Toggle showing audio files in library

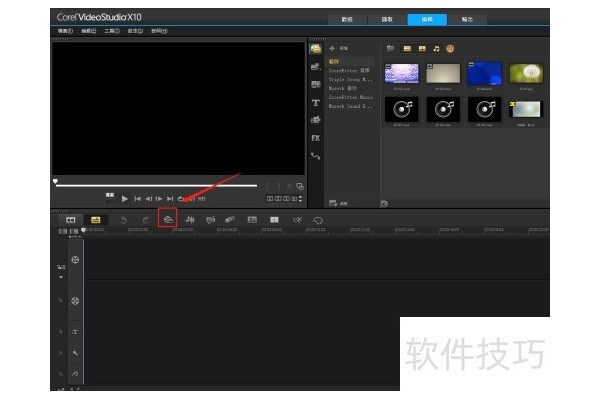coord(436,49)
